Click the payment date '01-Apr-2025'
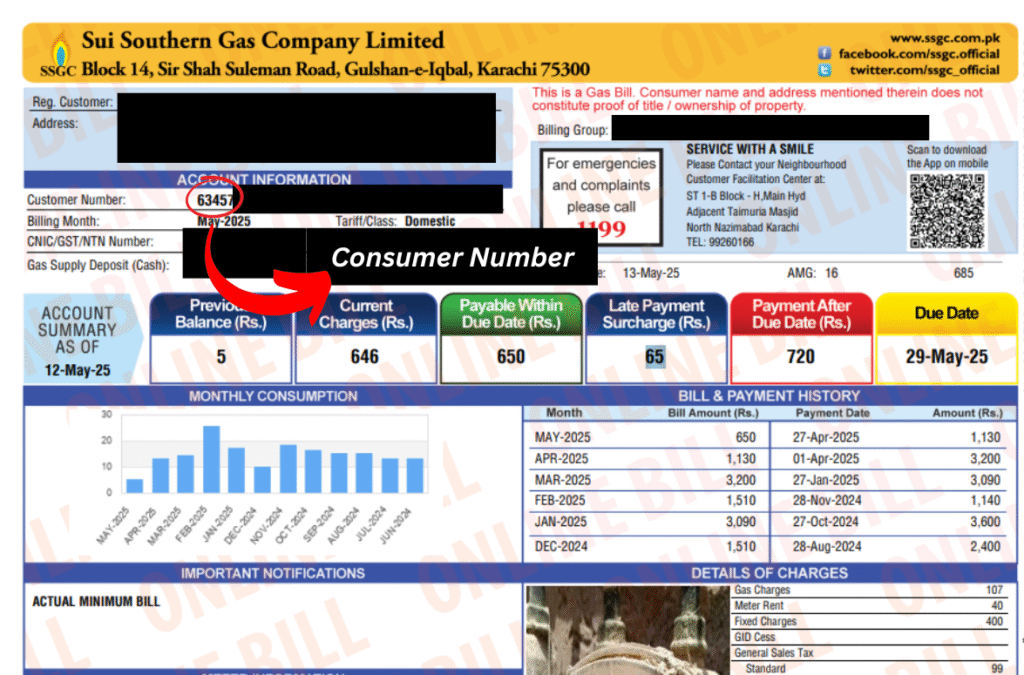Image resolution: width=1024 pixels, height=675 pixels. pyautogui.click(x=826, y=459)
